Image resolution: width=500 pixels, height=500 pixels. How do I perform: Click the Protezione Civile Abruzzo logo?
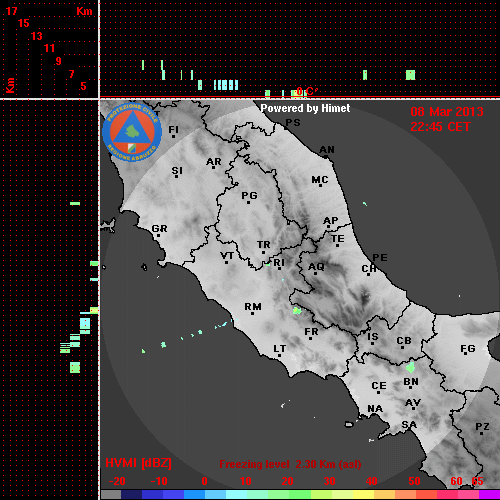[132, 132]
